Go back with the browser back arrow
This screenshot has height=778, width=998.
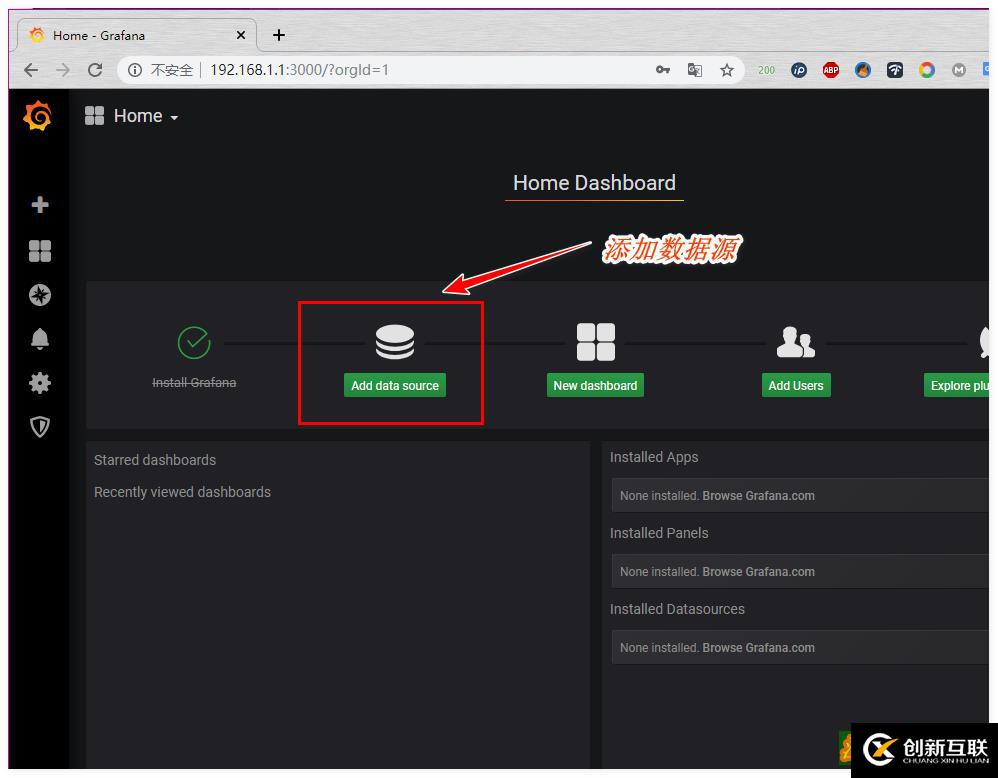coord(31,70)
